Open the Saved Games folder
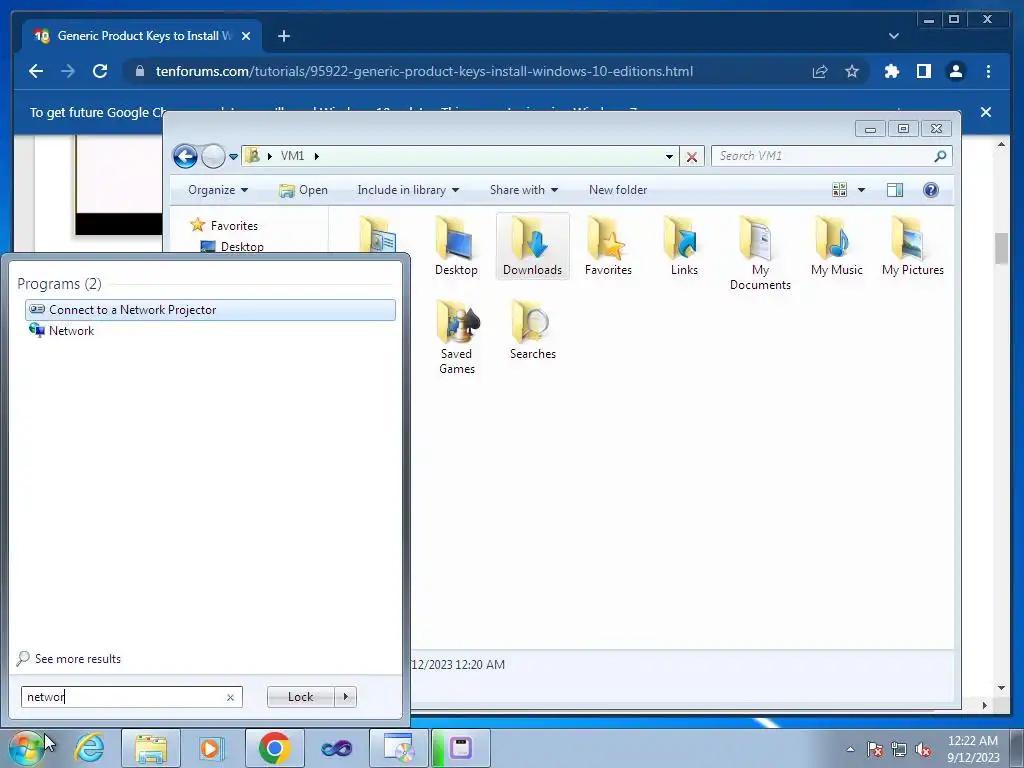The height and width of the screenshot is (768, 1024). (456, 337)
